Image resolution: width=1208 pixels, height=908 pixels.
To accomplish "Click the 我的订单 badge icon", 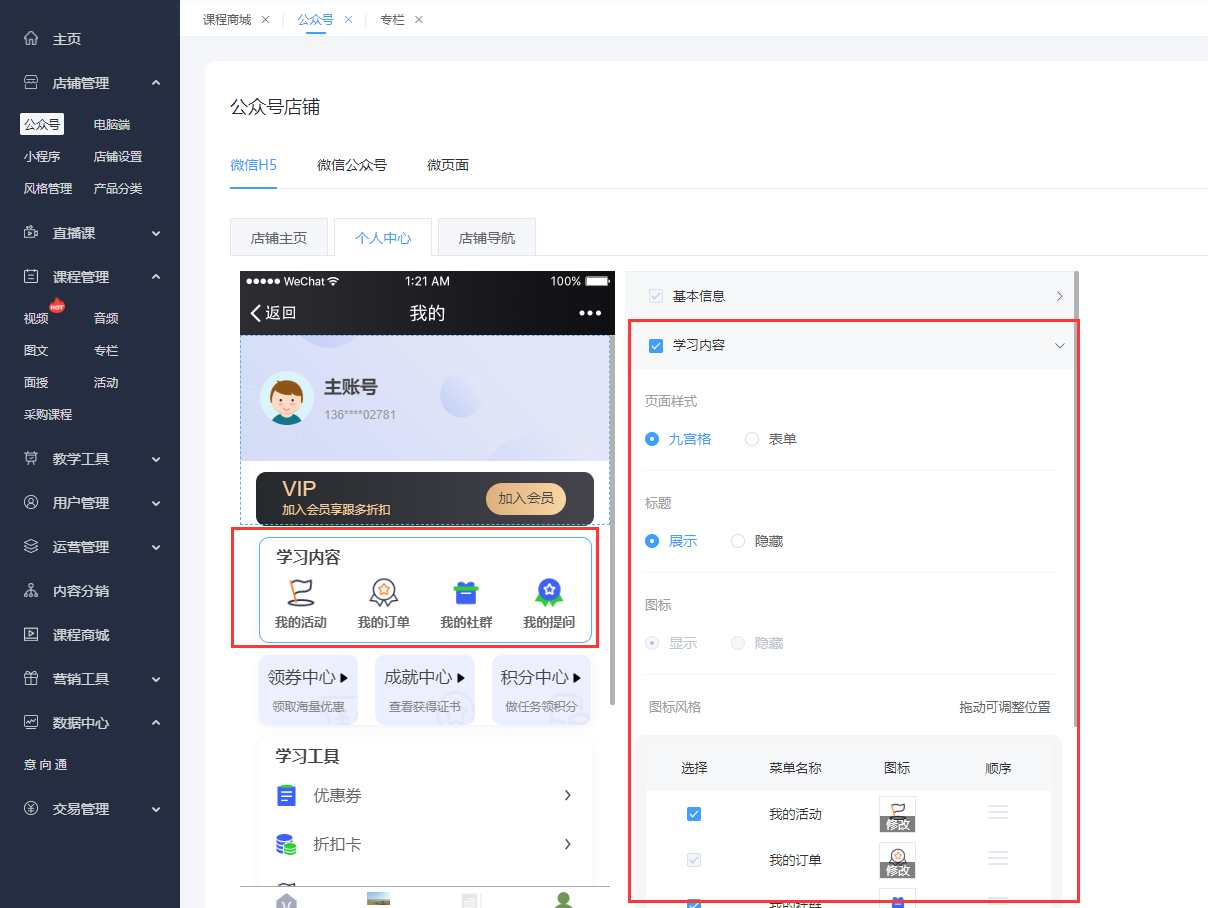I will click(x=383, y=591).
